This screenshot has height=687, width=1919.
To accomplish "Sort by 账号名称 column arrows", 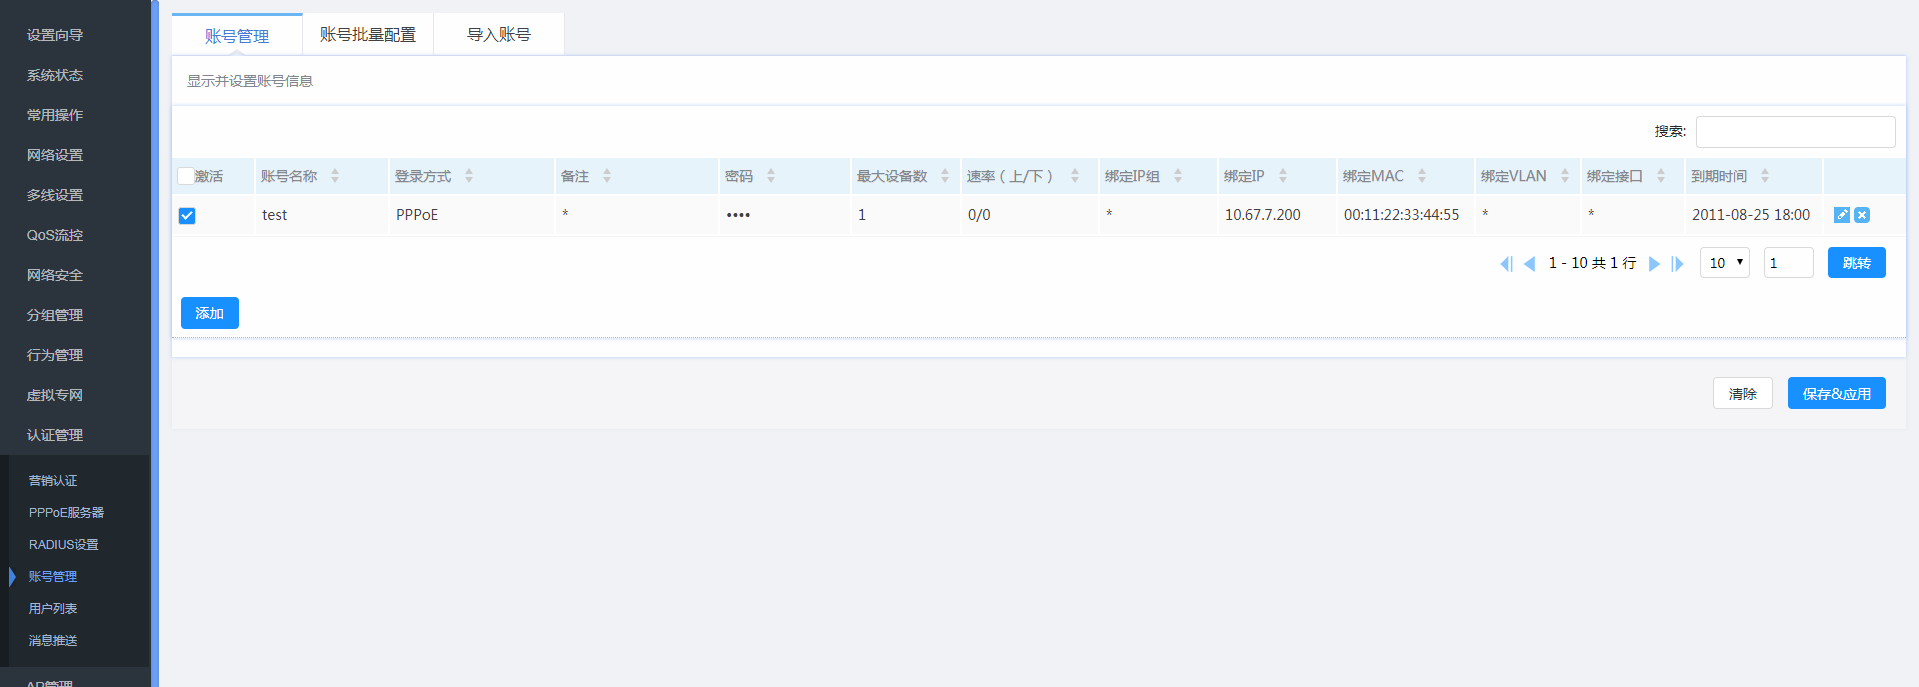I will click(x=335, y=176).
